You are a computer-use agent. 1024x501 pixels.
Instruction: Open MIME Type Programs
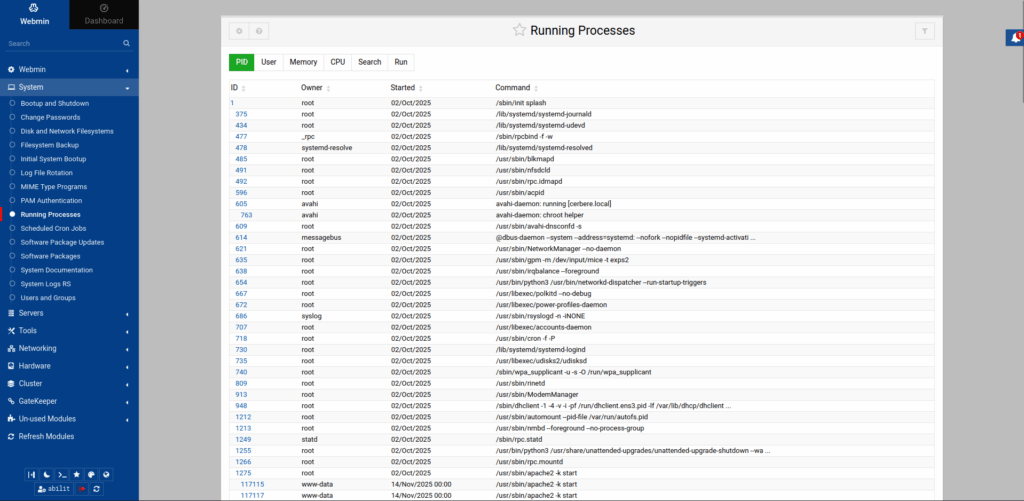point(54,187)
